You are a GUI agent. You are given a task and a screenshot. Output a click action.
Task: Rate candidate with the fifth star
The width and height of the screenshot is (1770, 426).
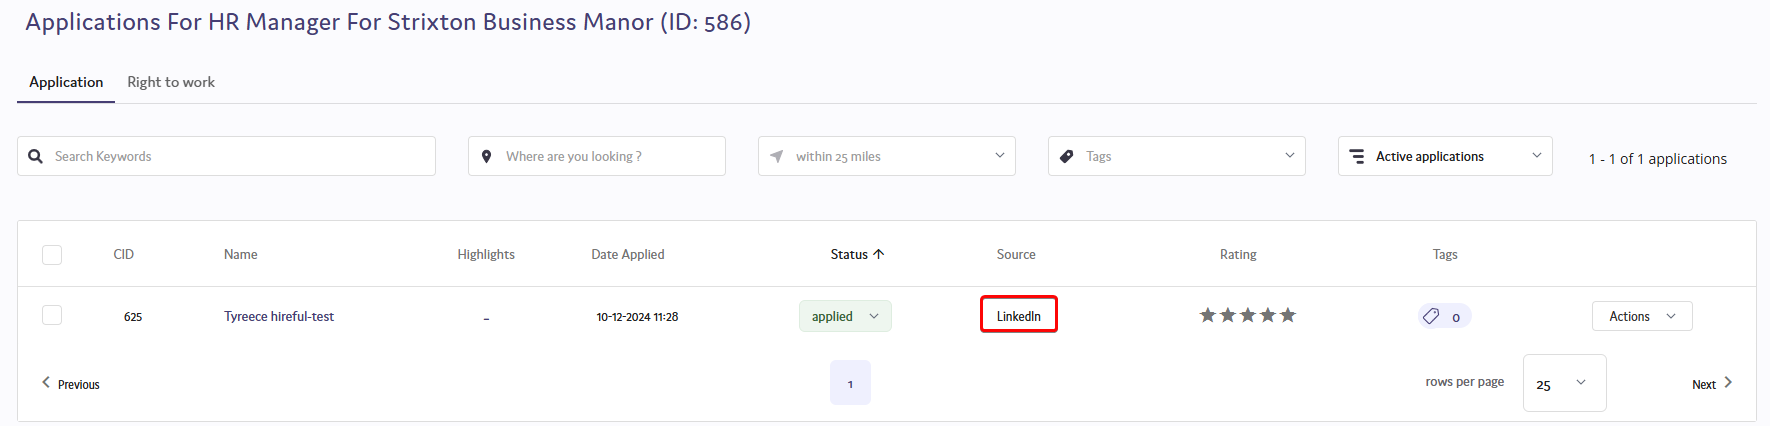[x=1288, y=315]
